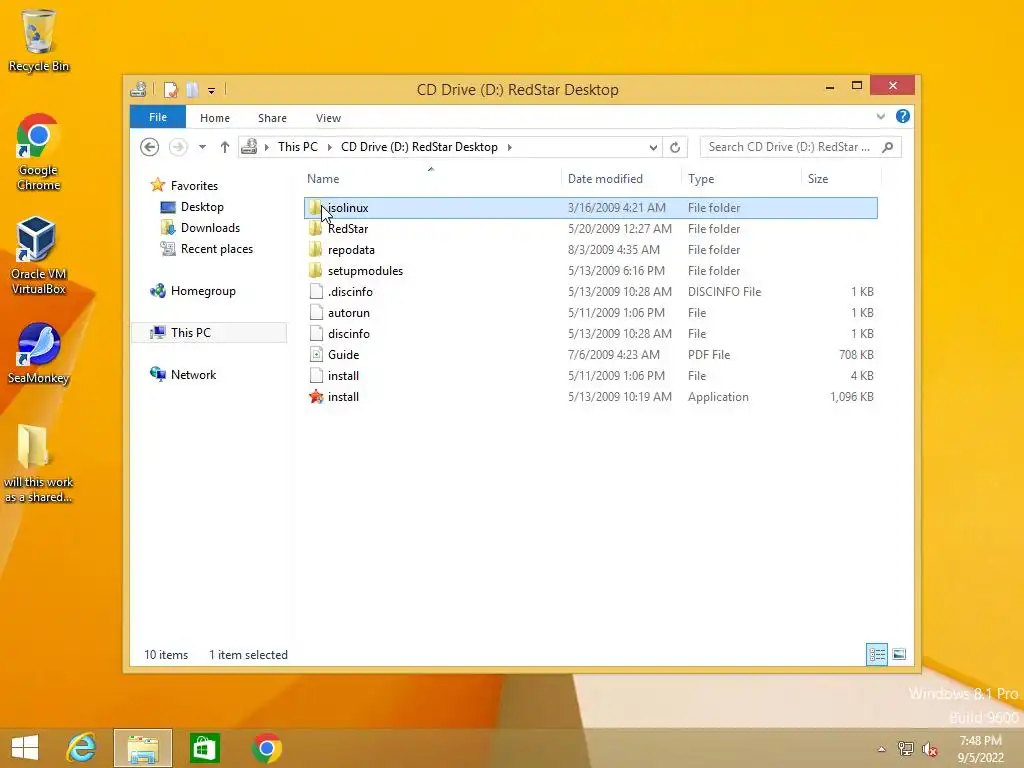1024x768 pixels.
Task: Refresh the folder view
Action: (675, 148)
